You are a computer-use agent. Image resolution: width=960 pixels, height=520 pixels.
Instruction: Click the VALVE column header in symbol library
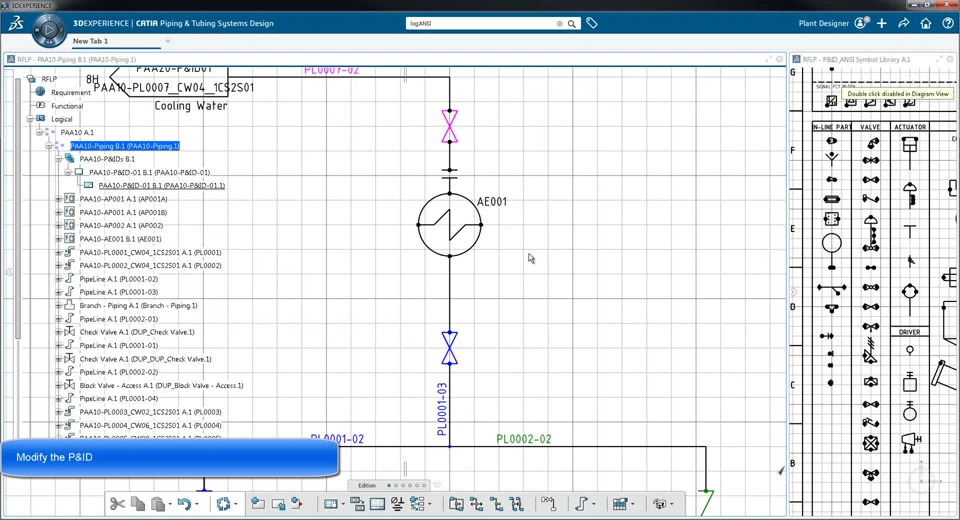point(870,127)
